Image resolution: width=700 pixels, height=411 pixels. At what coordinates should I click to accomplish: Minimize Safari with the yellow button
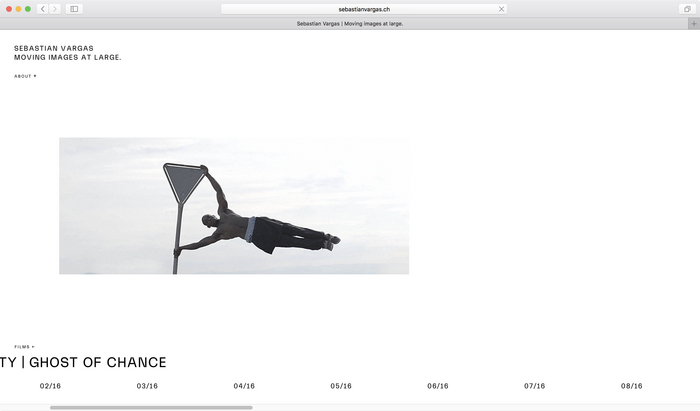[x=18, y=9]
